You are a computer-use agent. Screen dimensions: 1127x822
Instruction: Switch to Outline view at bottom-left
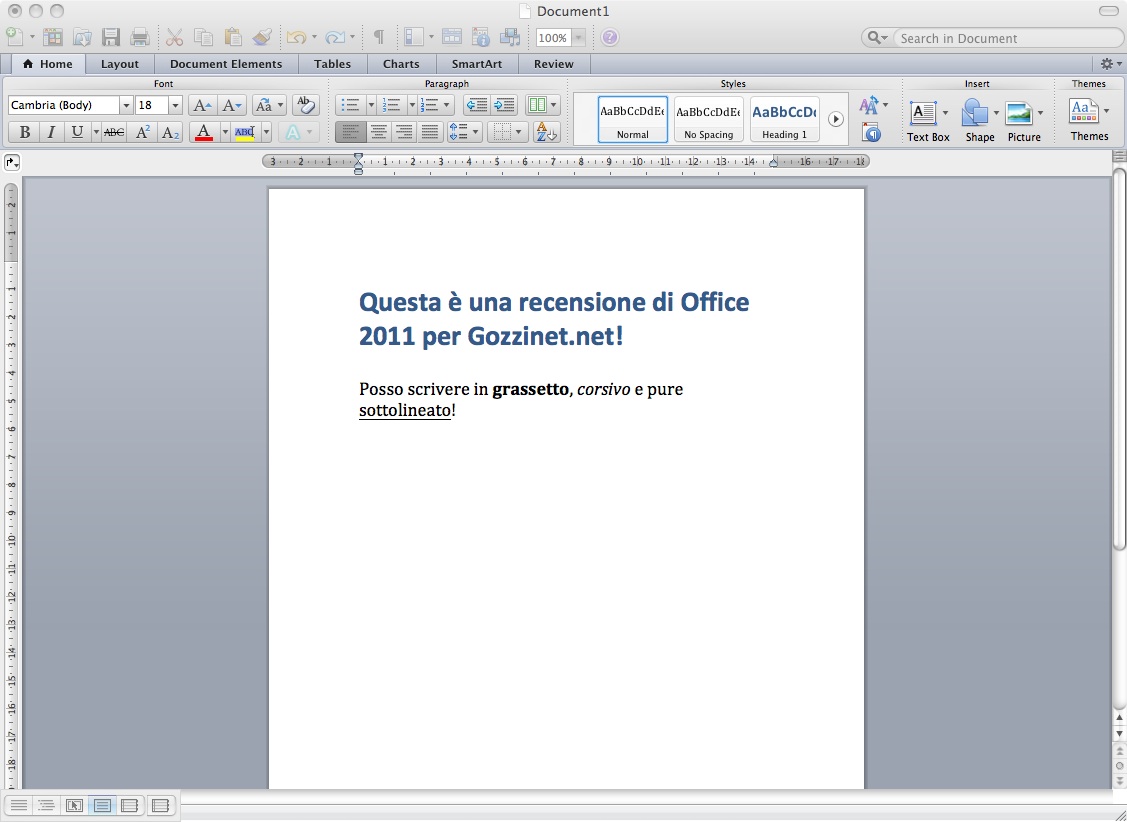(x=46, y=805)
